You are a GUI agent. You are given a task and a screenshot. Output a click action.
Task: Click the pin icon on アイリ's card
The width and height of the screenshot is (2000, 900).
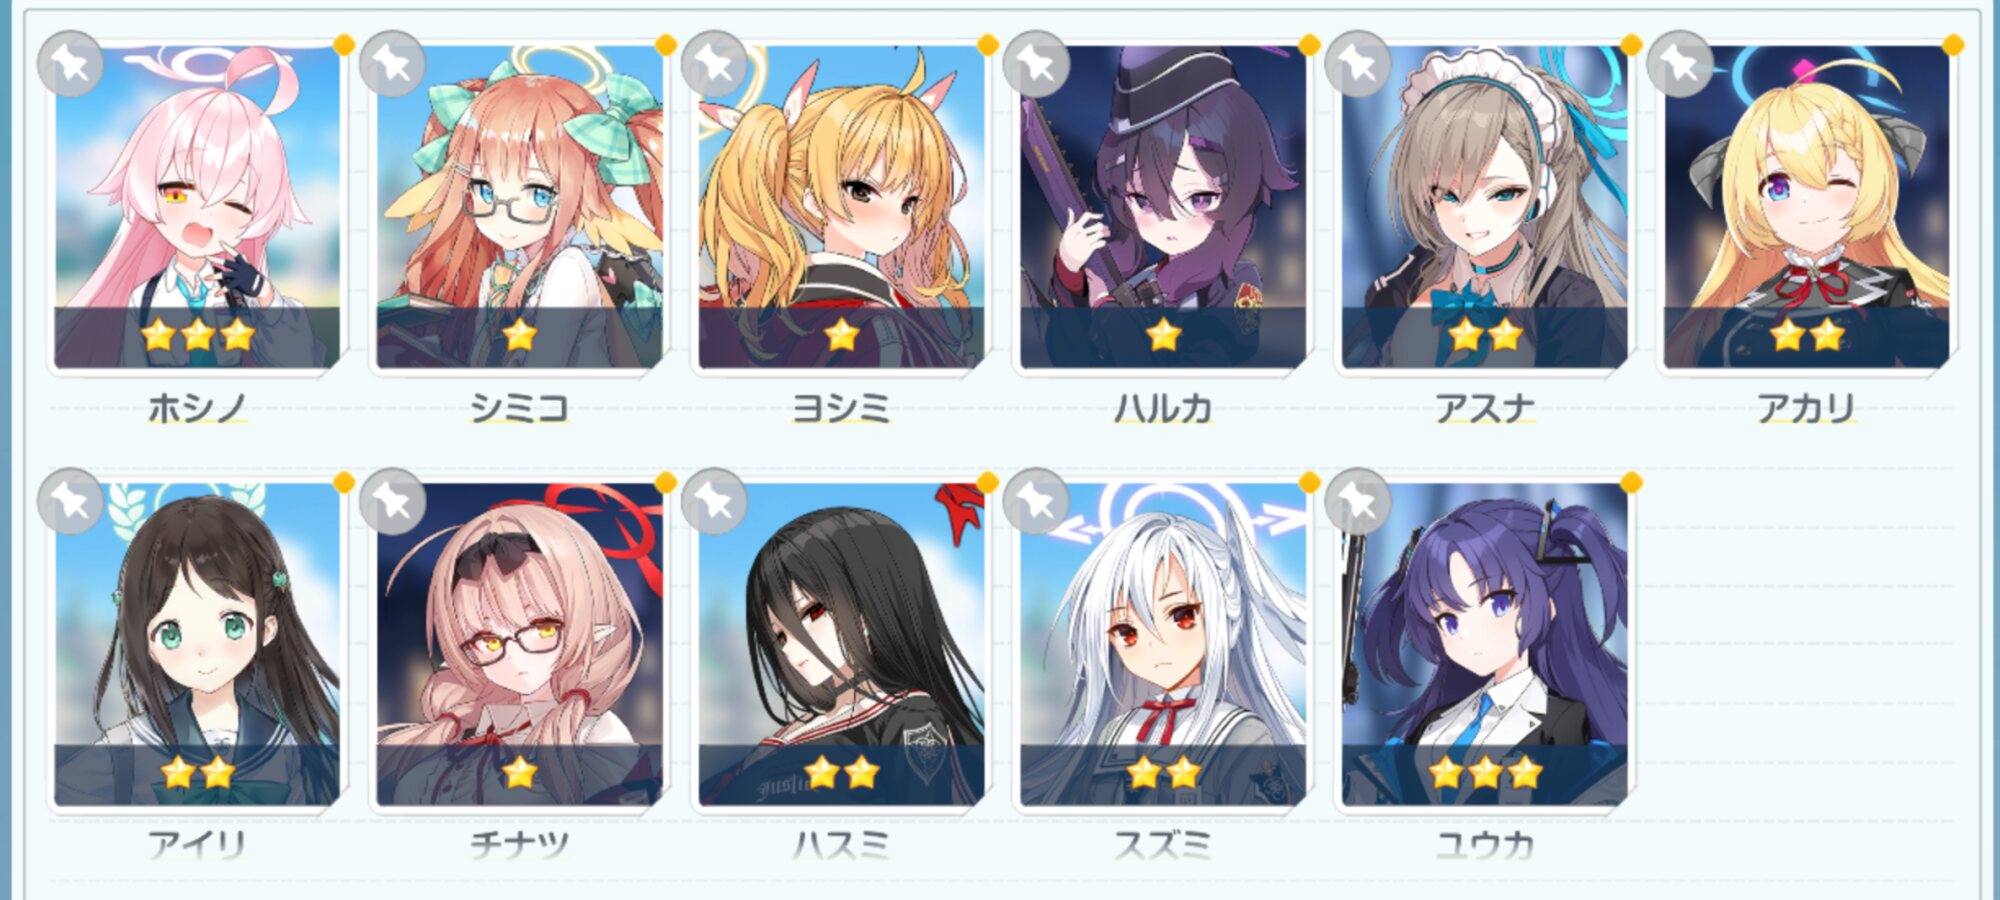pyautogui.click(x=71, y=501)
